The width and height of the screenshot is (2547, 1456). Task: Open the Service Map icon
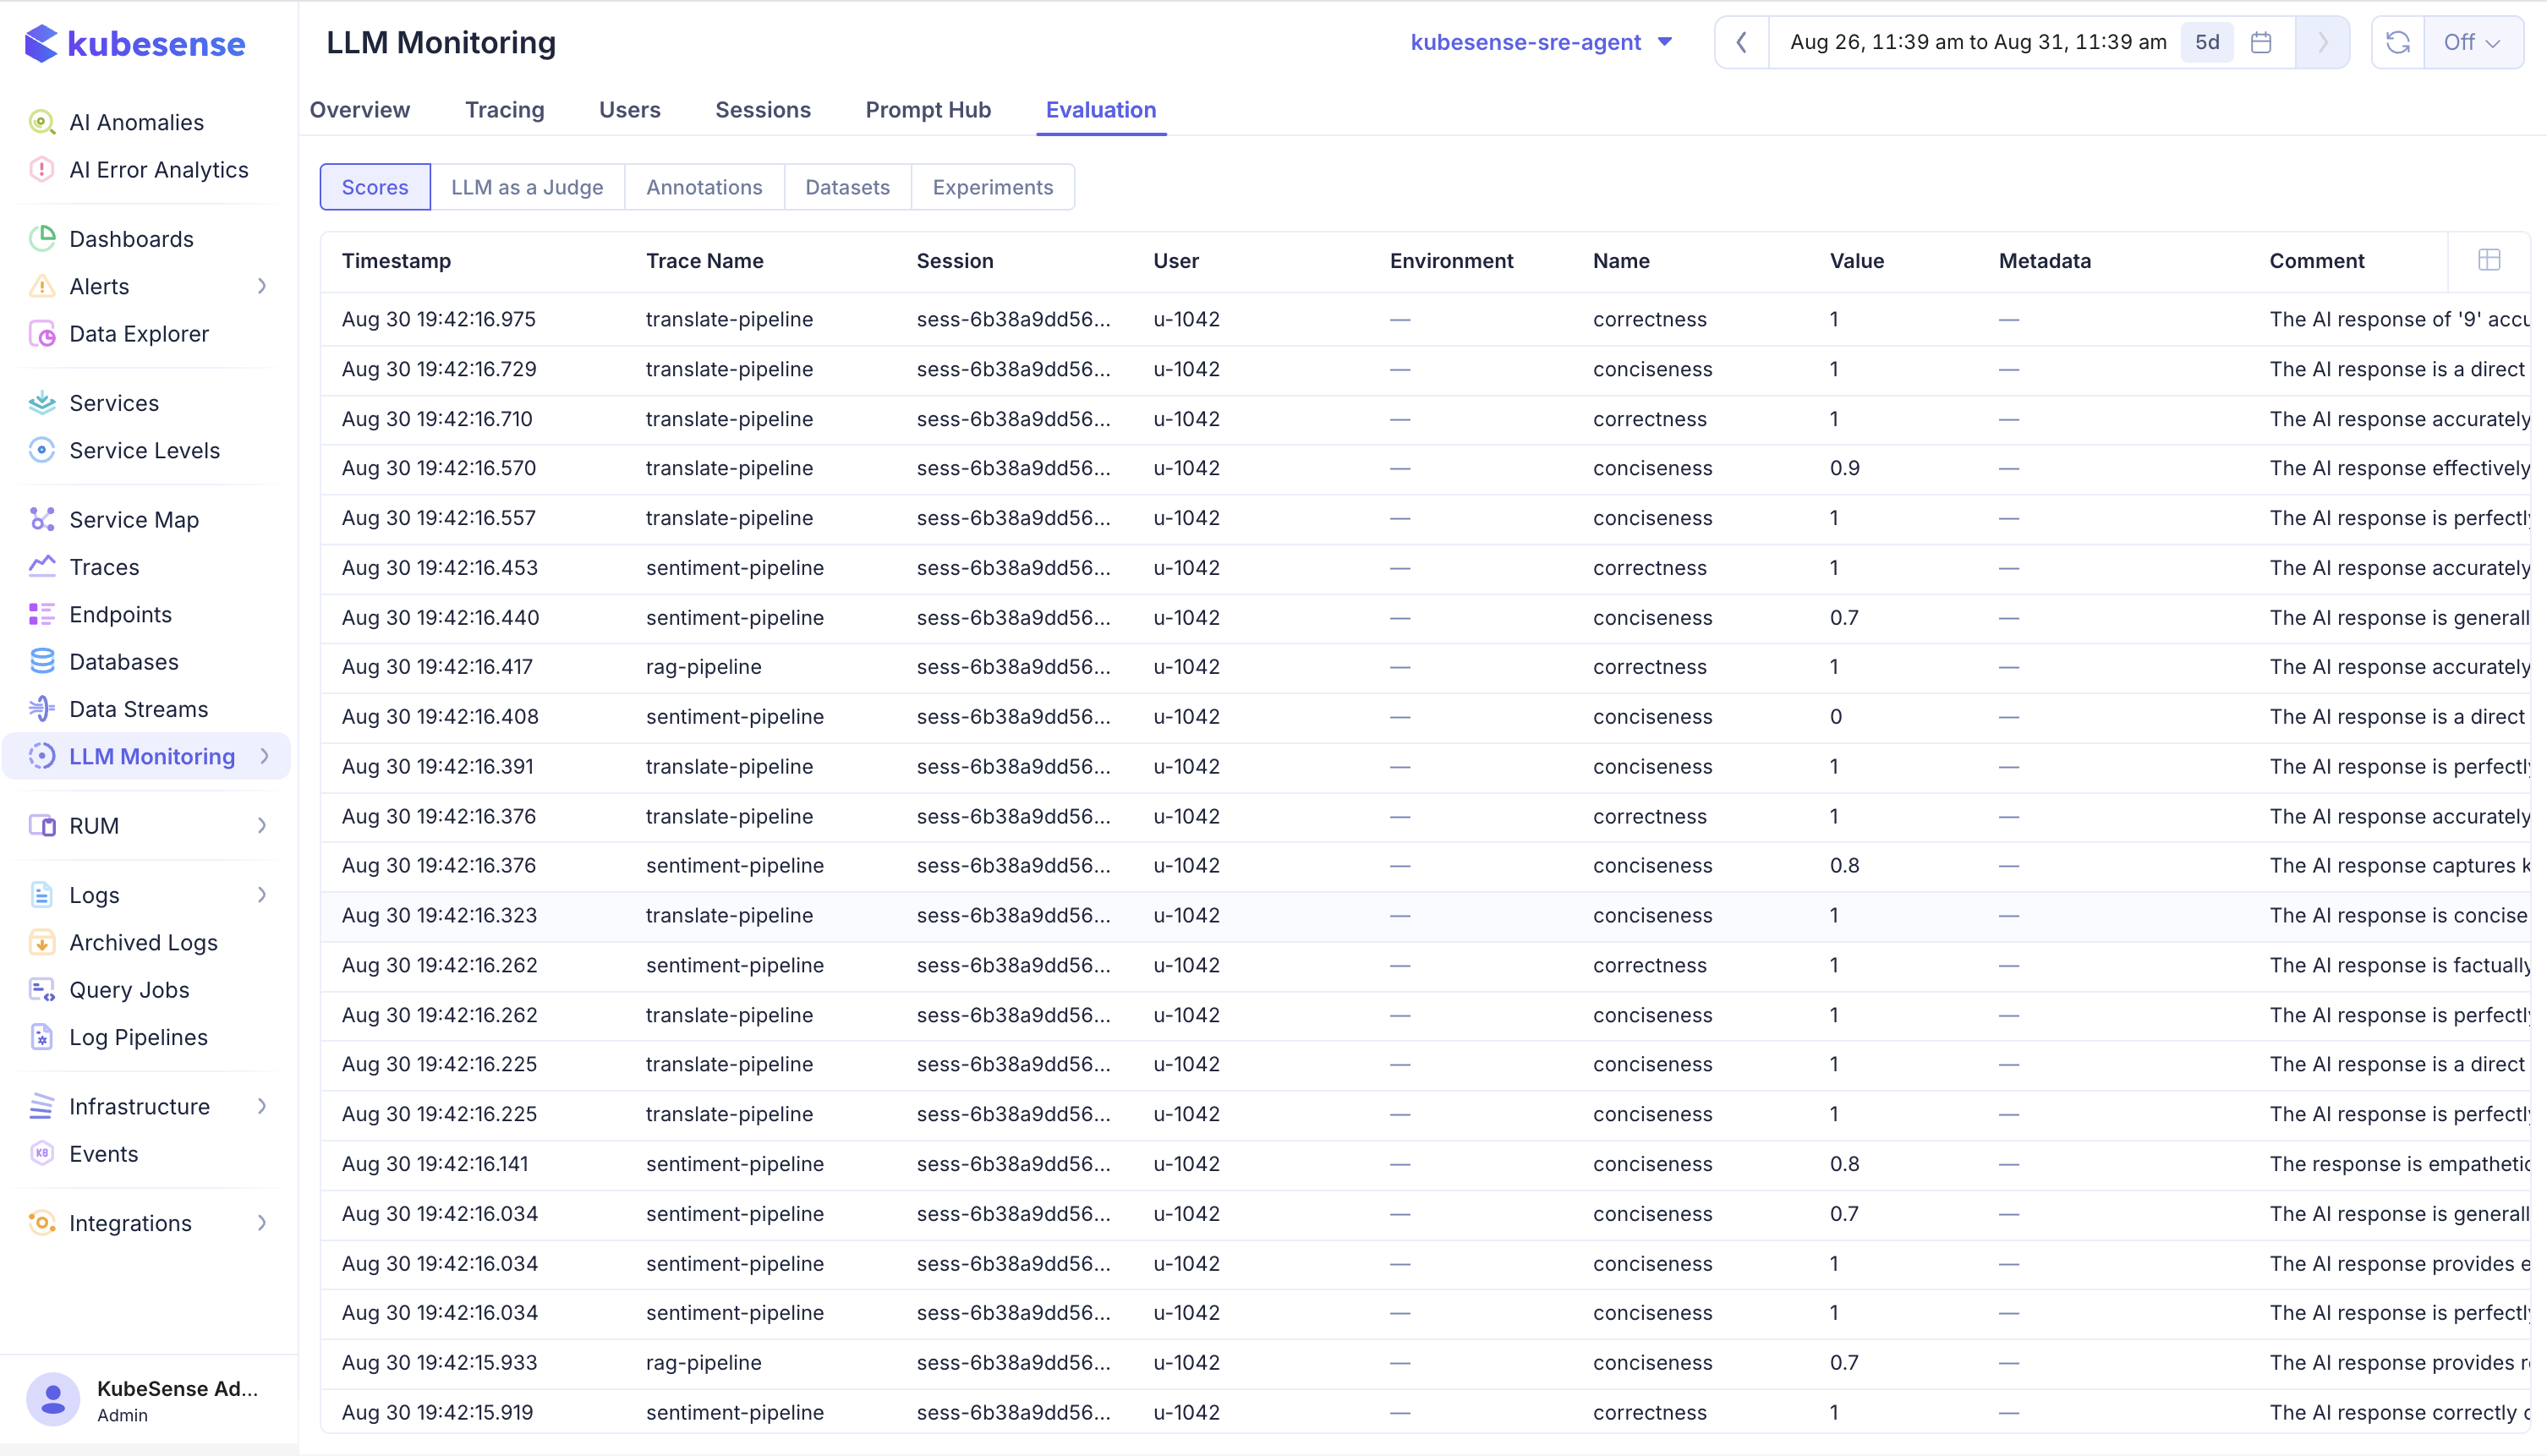(x=41, y=520)
